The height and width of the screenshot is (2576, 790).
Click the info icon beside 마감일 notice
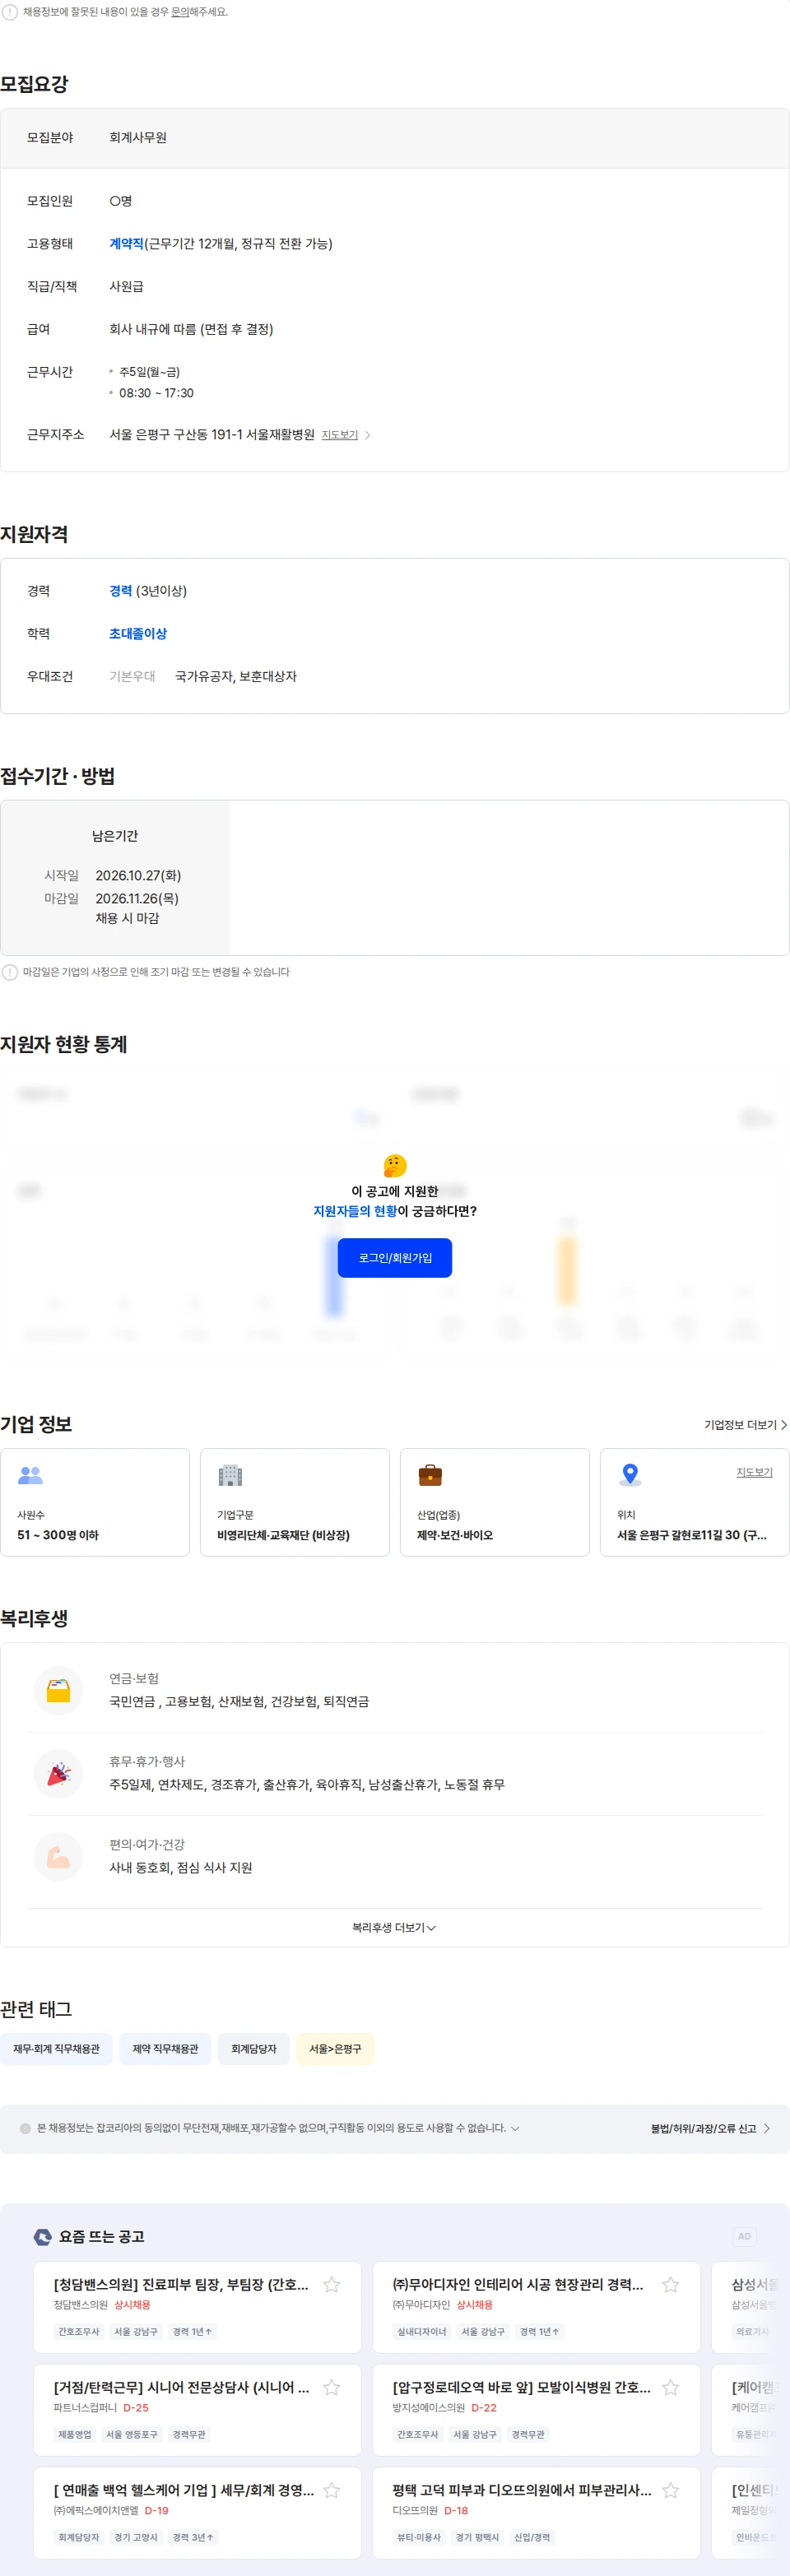10,972
